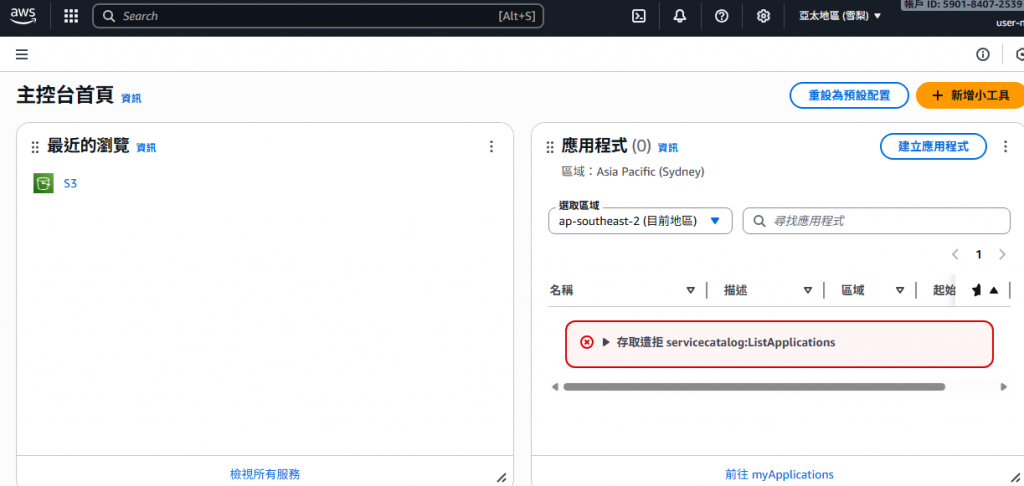Open the help question mark menu

(x=722, y=16)
